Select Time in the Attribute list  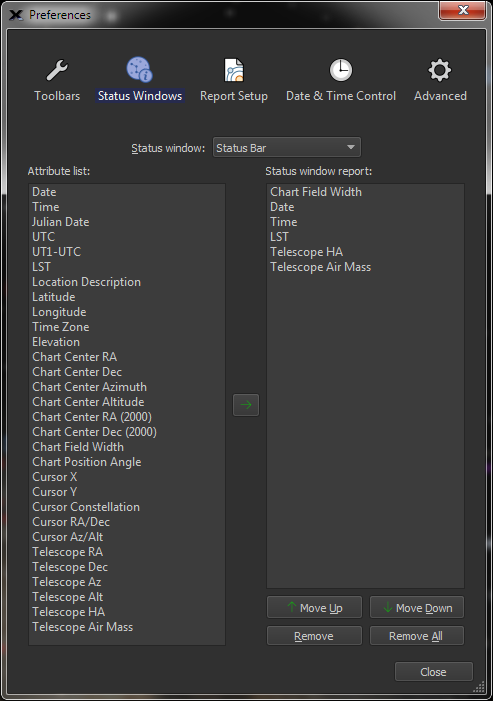127,207
